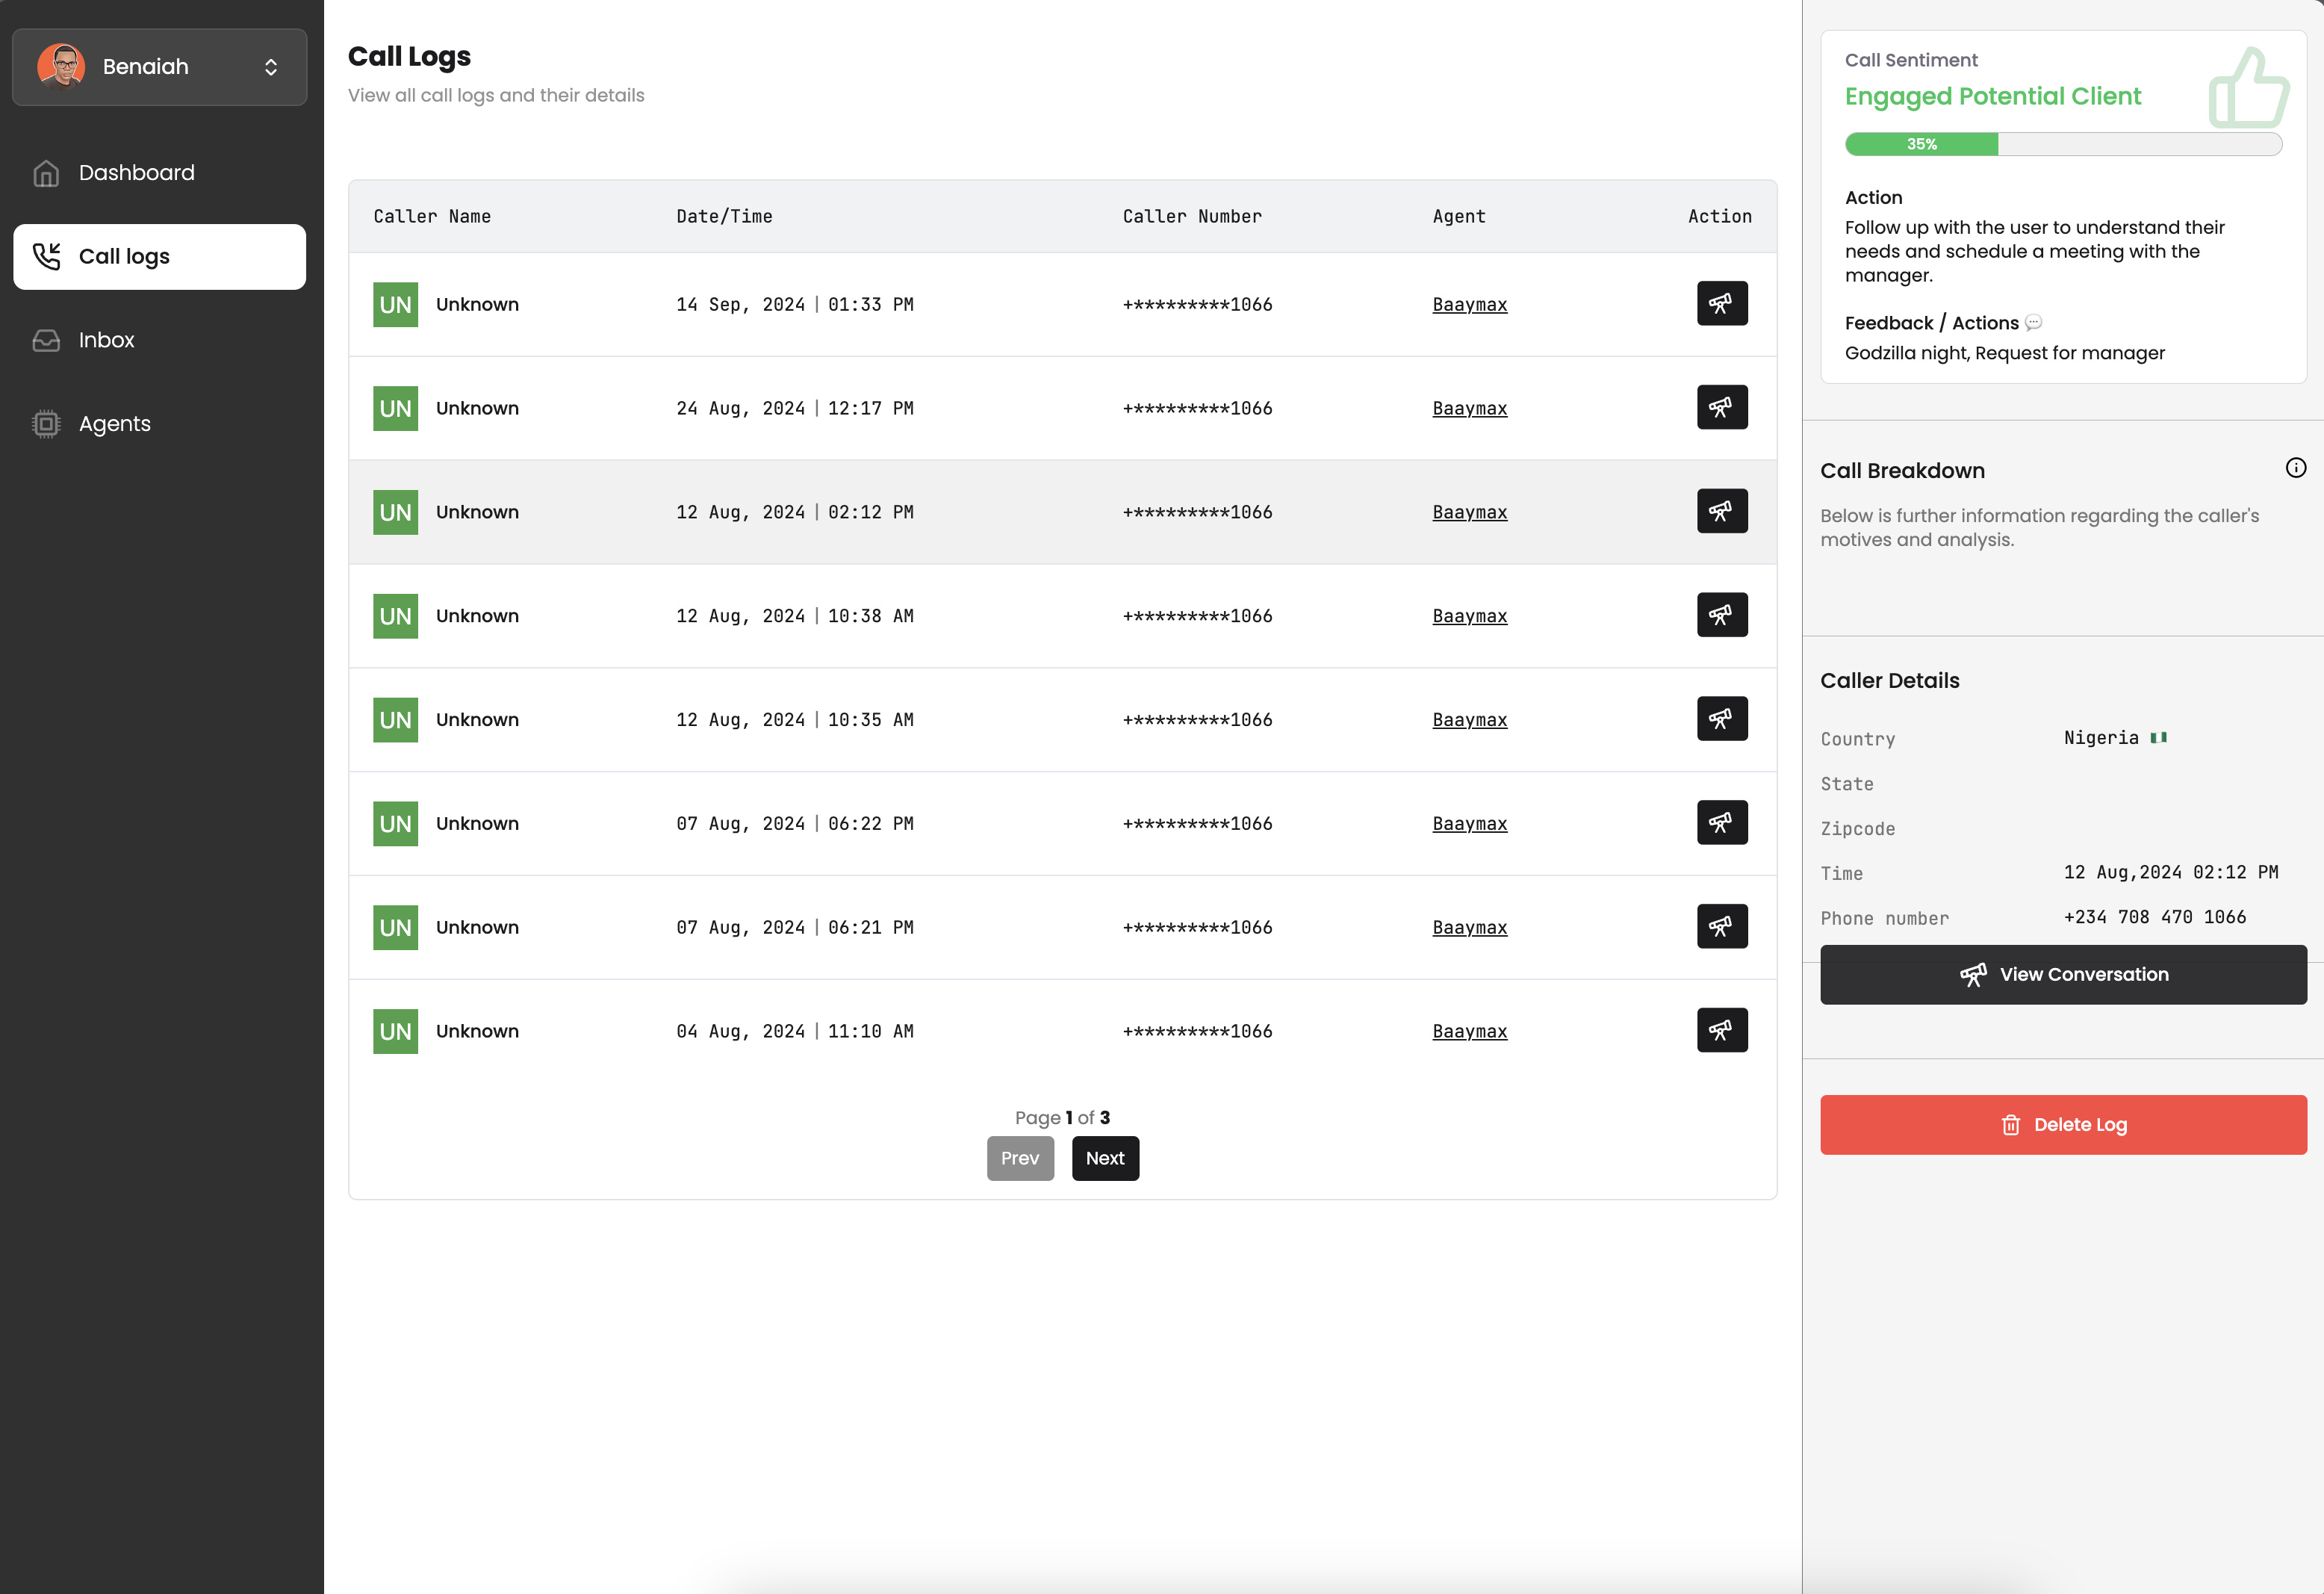
Task: Click the Call Breakdown info icon
Action: 2295,468
